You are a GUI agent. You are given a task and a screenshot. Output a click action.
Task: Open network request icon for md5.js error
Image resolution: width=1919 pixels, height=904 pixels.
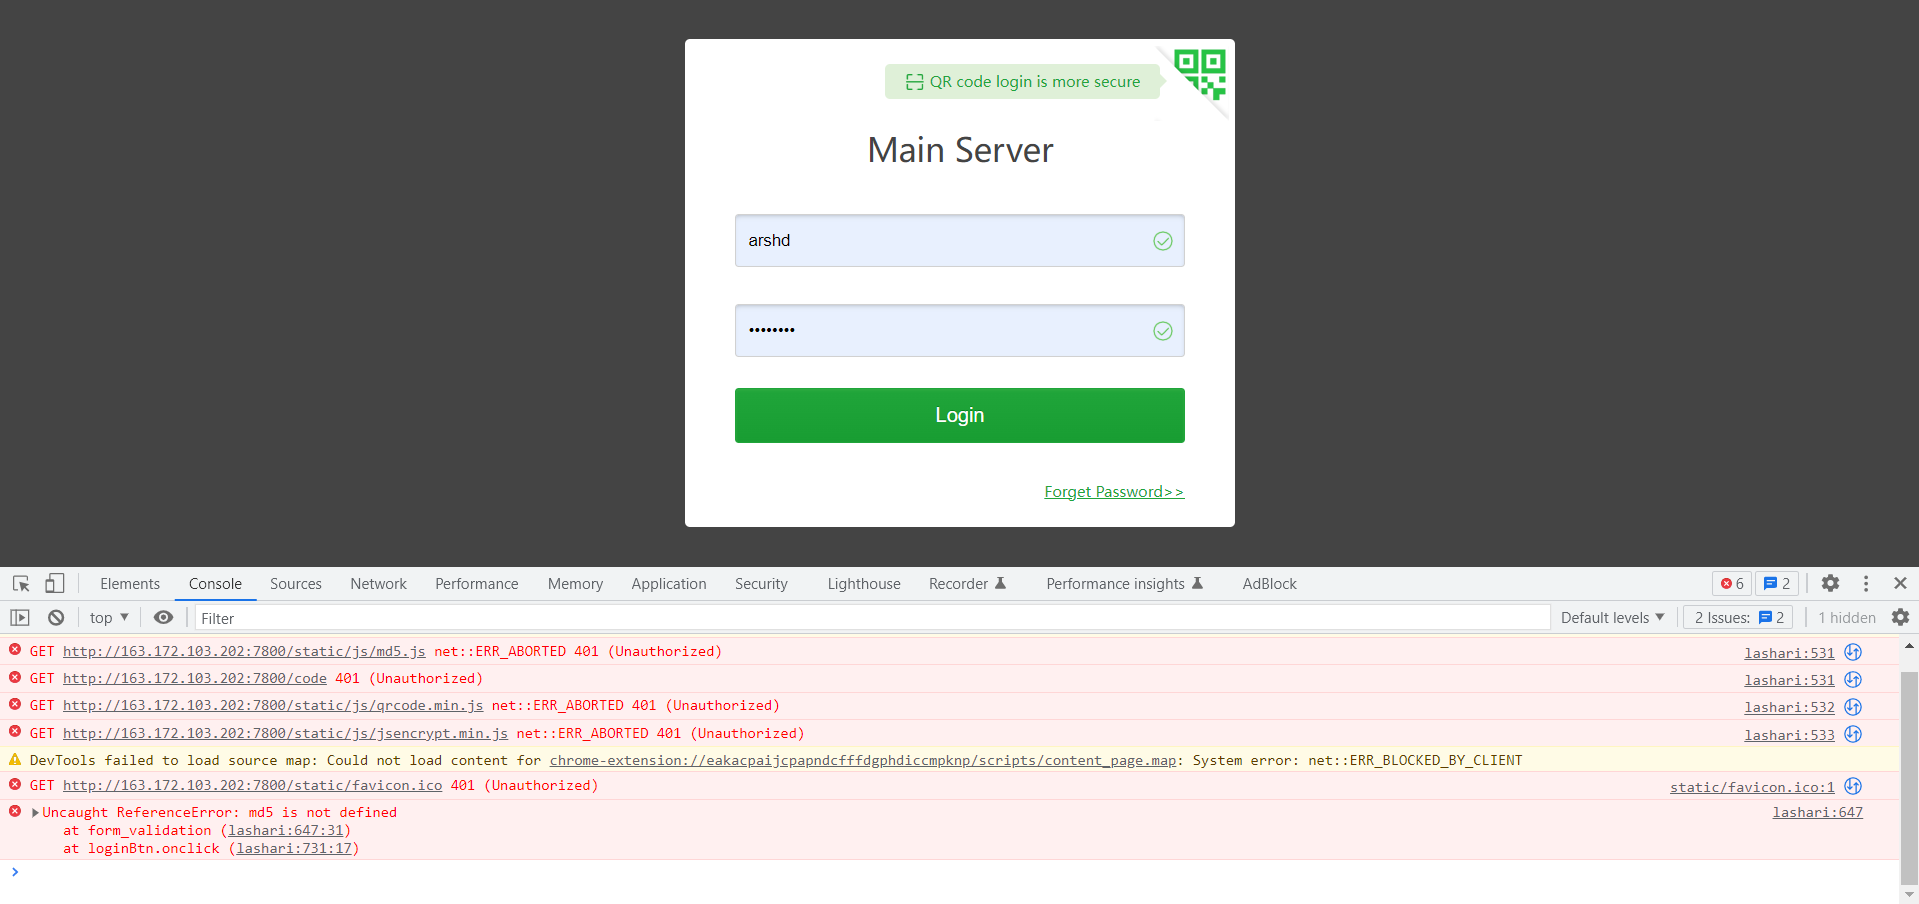pyautogui.click(x=1853, y=652)
